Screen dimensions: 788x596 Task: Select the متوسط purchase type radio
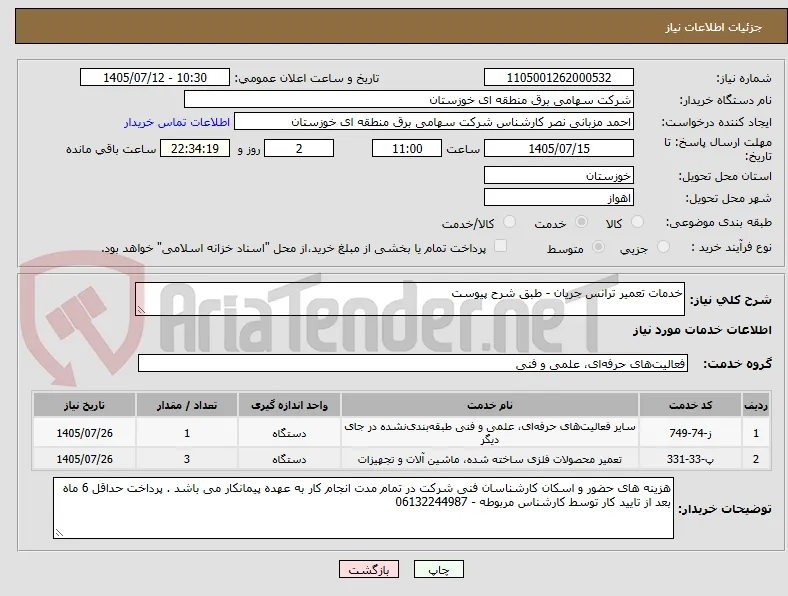coord(599,247)
